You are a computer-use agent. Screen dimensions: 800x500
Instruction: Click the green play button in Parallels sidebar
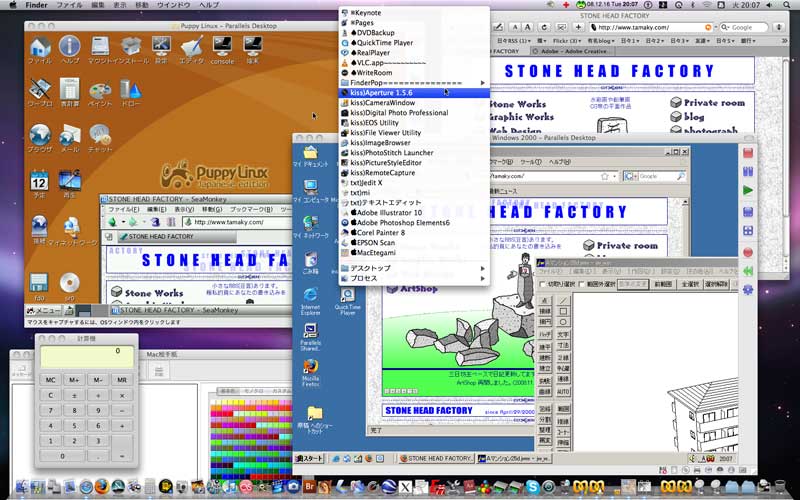pyautogui.click(x=747, y=190)
